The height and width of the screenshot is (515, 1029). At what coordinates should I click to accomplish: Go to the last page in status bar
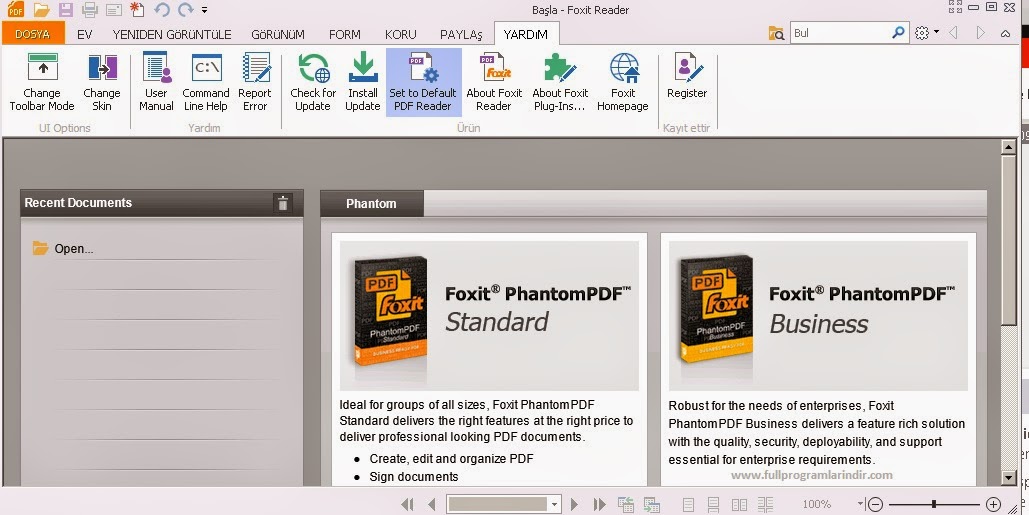[x=599, y=504]
